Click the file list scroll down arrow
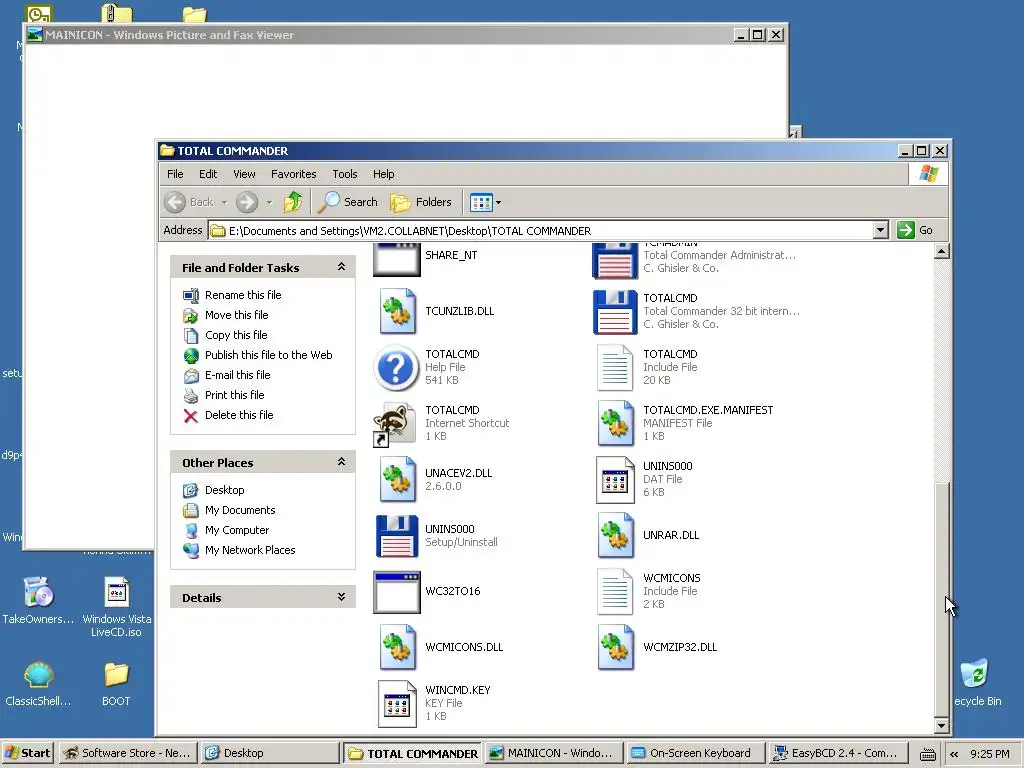The image size is (1024, 768). click(941, 725)
